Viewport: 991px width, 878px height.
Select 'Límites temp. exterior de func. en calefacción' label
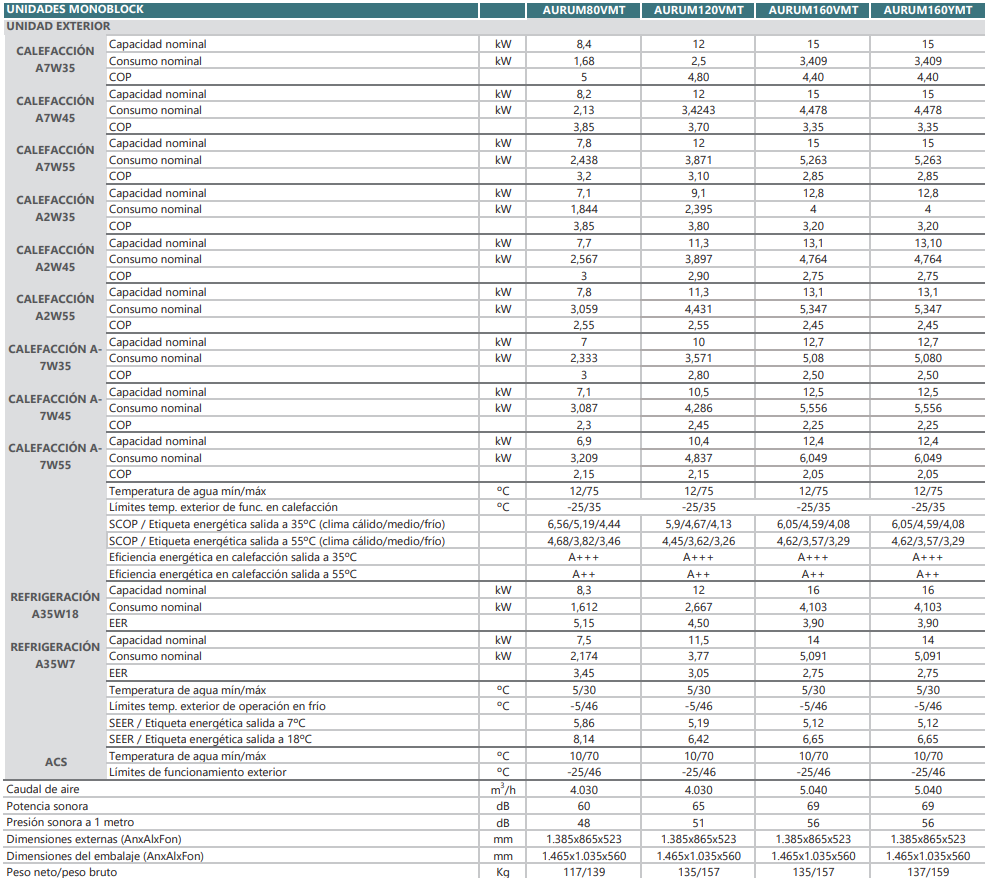click(223, 507)
